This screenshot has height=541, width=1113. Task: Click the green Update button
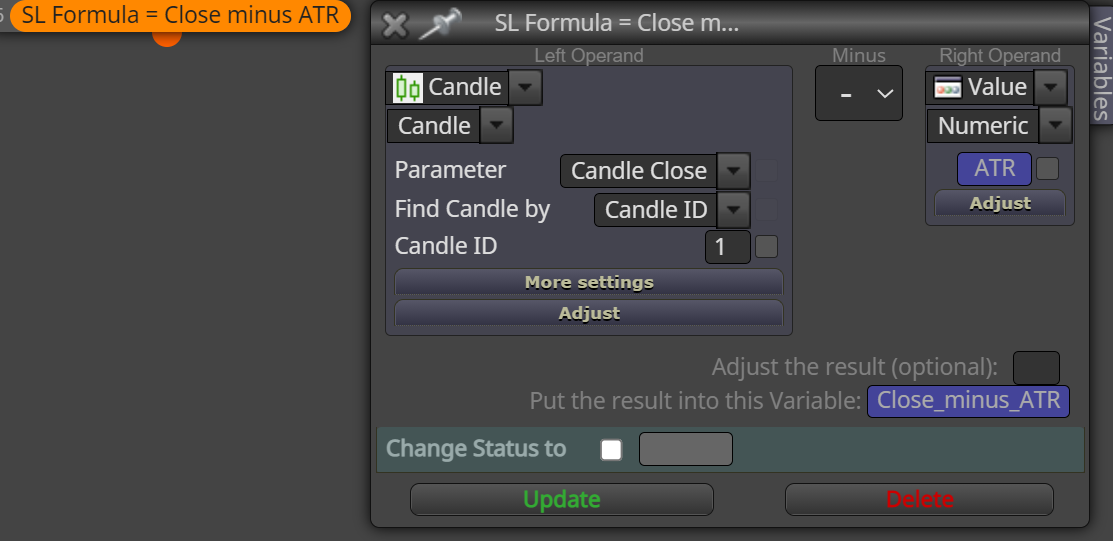click(x=561, y=499)
